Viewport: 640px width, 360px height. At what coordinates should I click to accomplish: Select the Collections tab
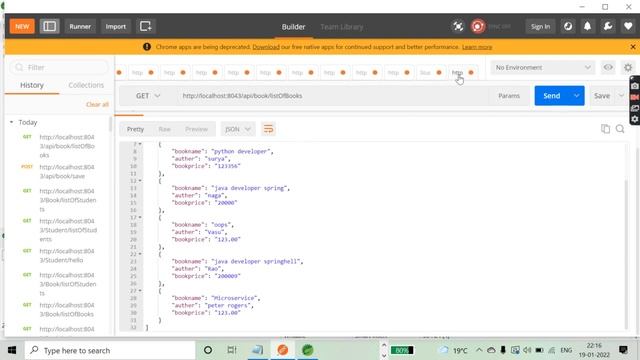[x=86, y=85]
